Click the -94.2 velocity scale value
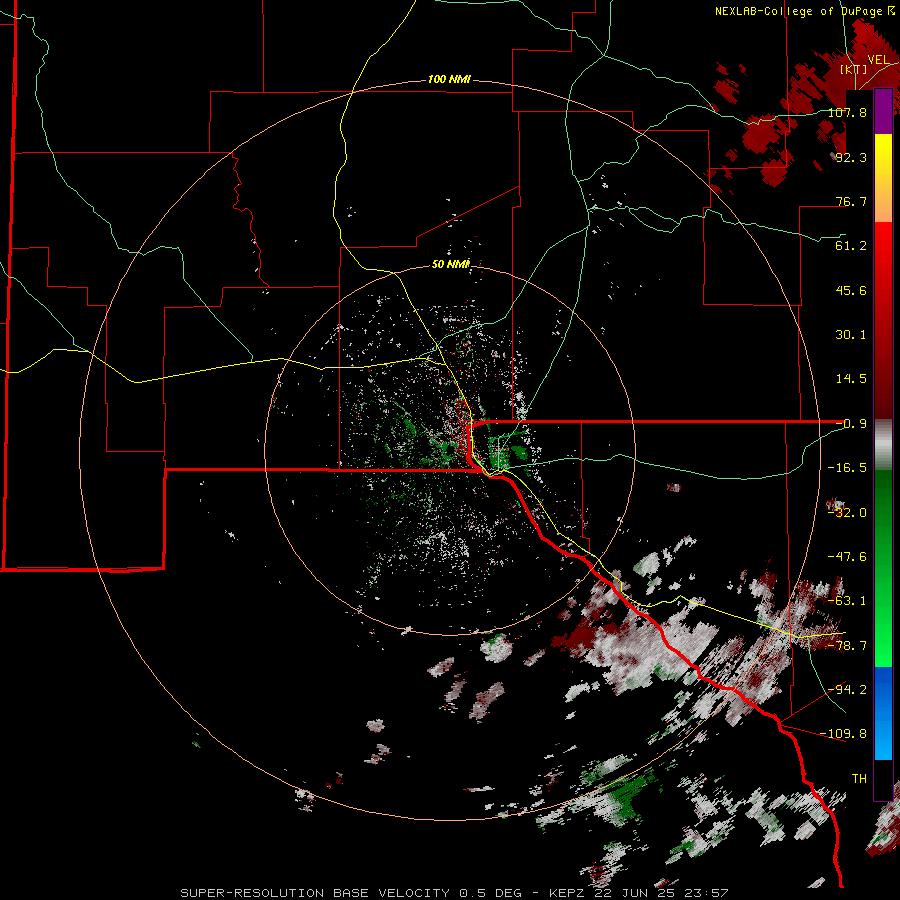The height and width of the screenshot is (900, 900). pos(848,690)
